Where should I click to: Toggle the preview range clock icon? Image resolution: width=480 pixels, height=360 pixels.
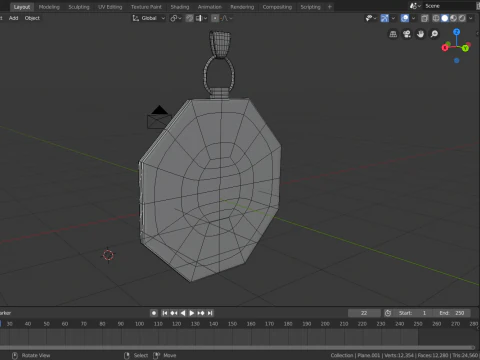[x=388, y=313]
